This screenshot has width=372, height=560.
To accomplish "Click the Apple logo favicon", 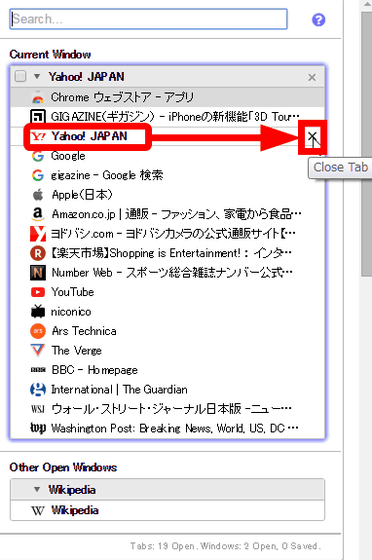I will click(37, 194).
